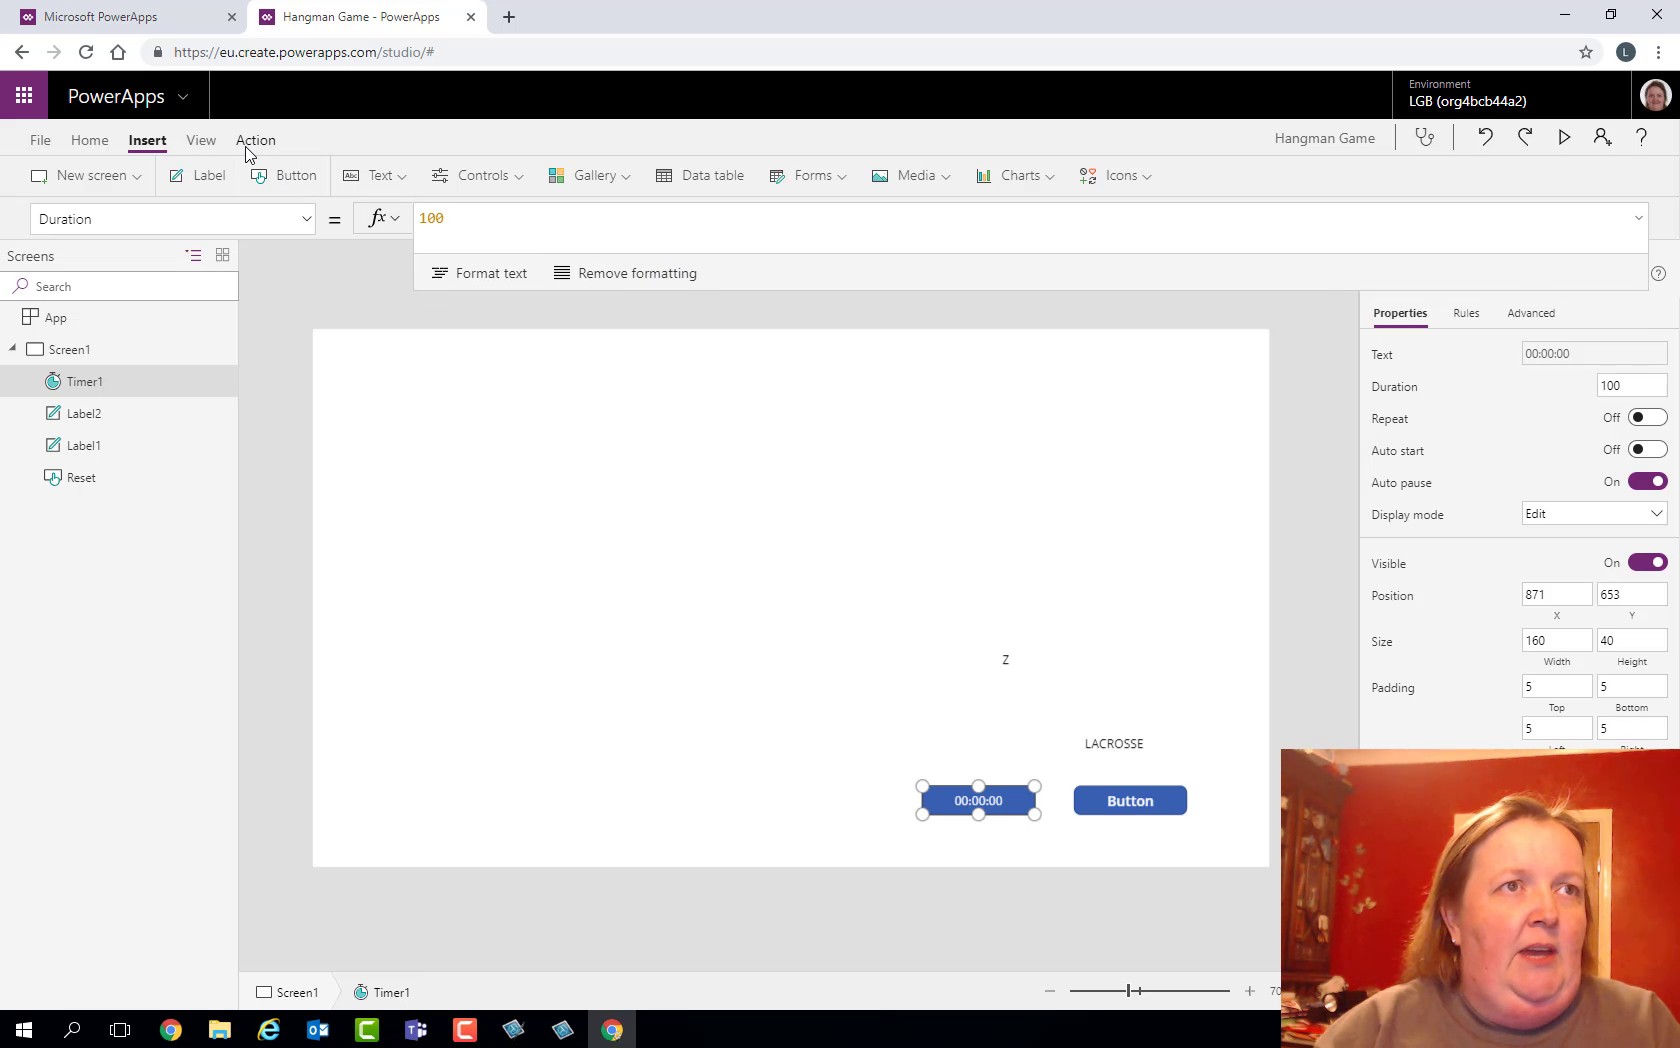Switch to the Rules tab
The image size is (1680, 1048).
pos(1466,313)
